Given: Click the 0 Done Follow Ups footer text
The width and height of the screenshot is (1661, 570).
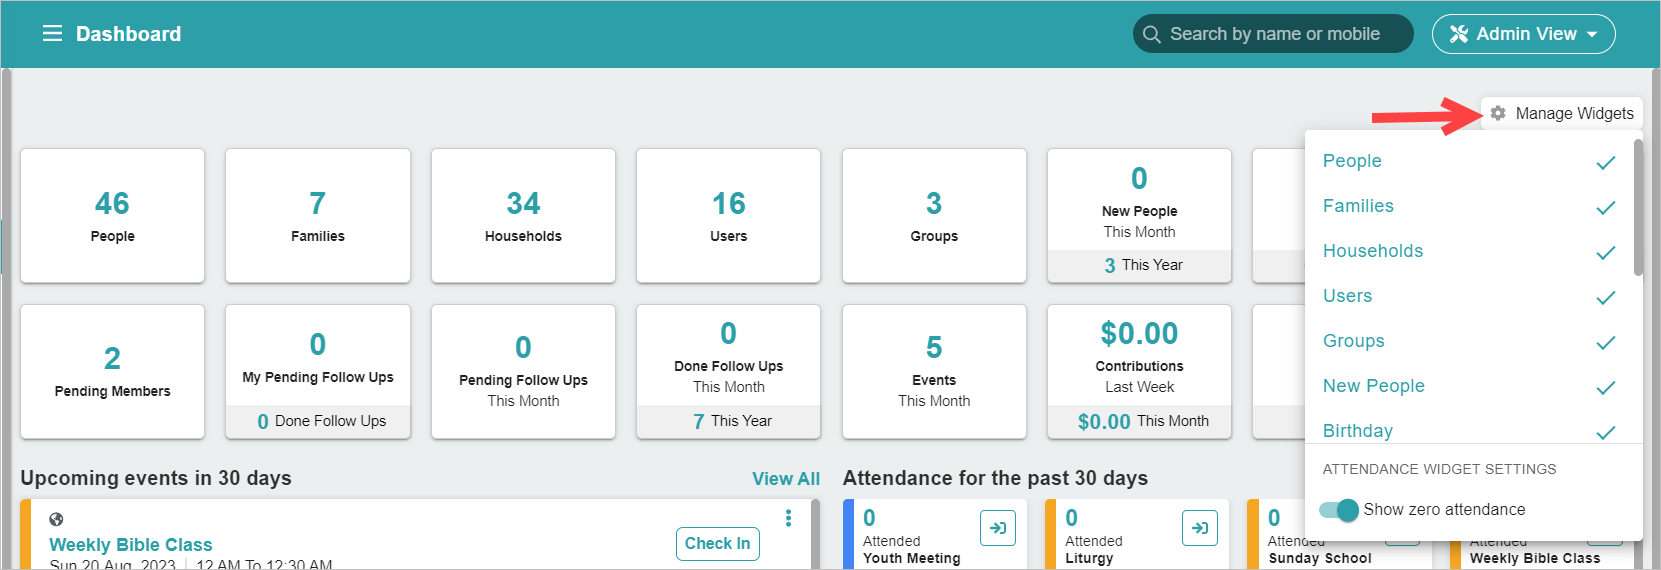Looking at the screenshot, I should tap(321, 421).
